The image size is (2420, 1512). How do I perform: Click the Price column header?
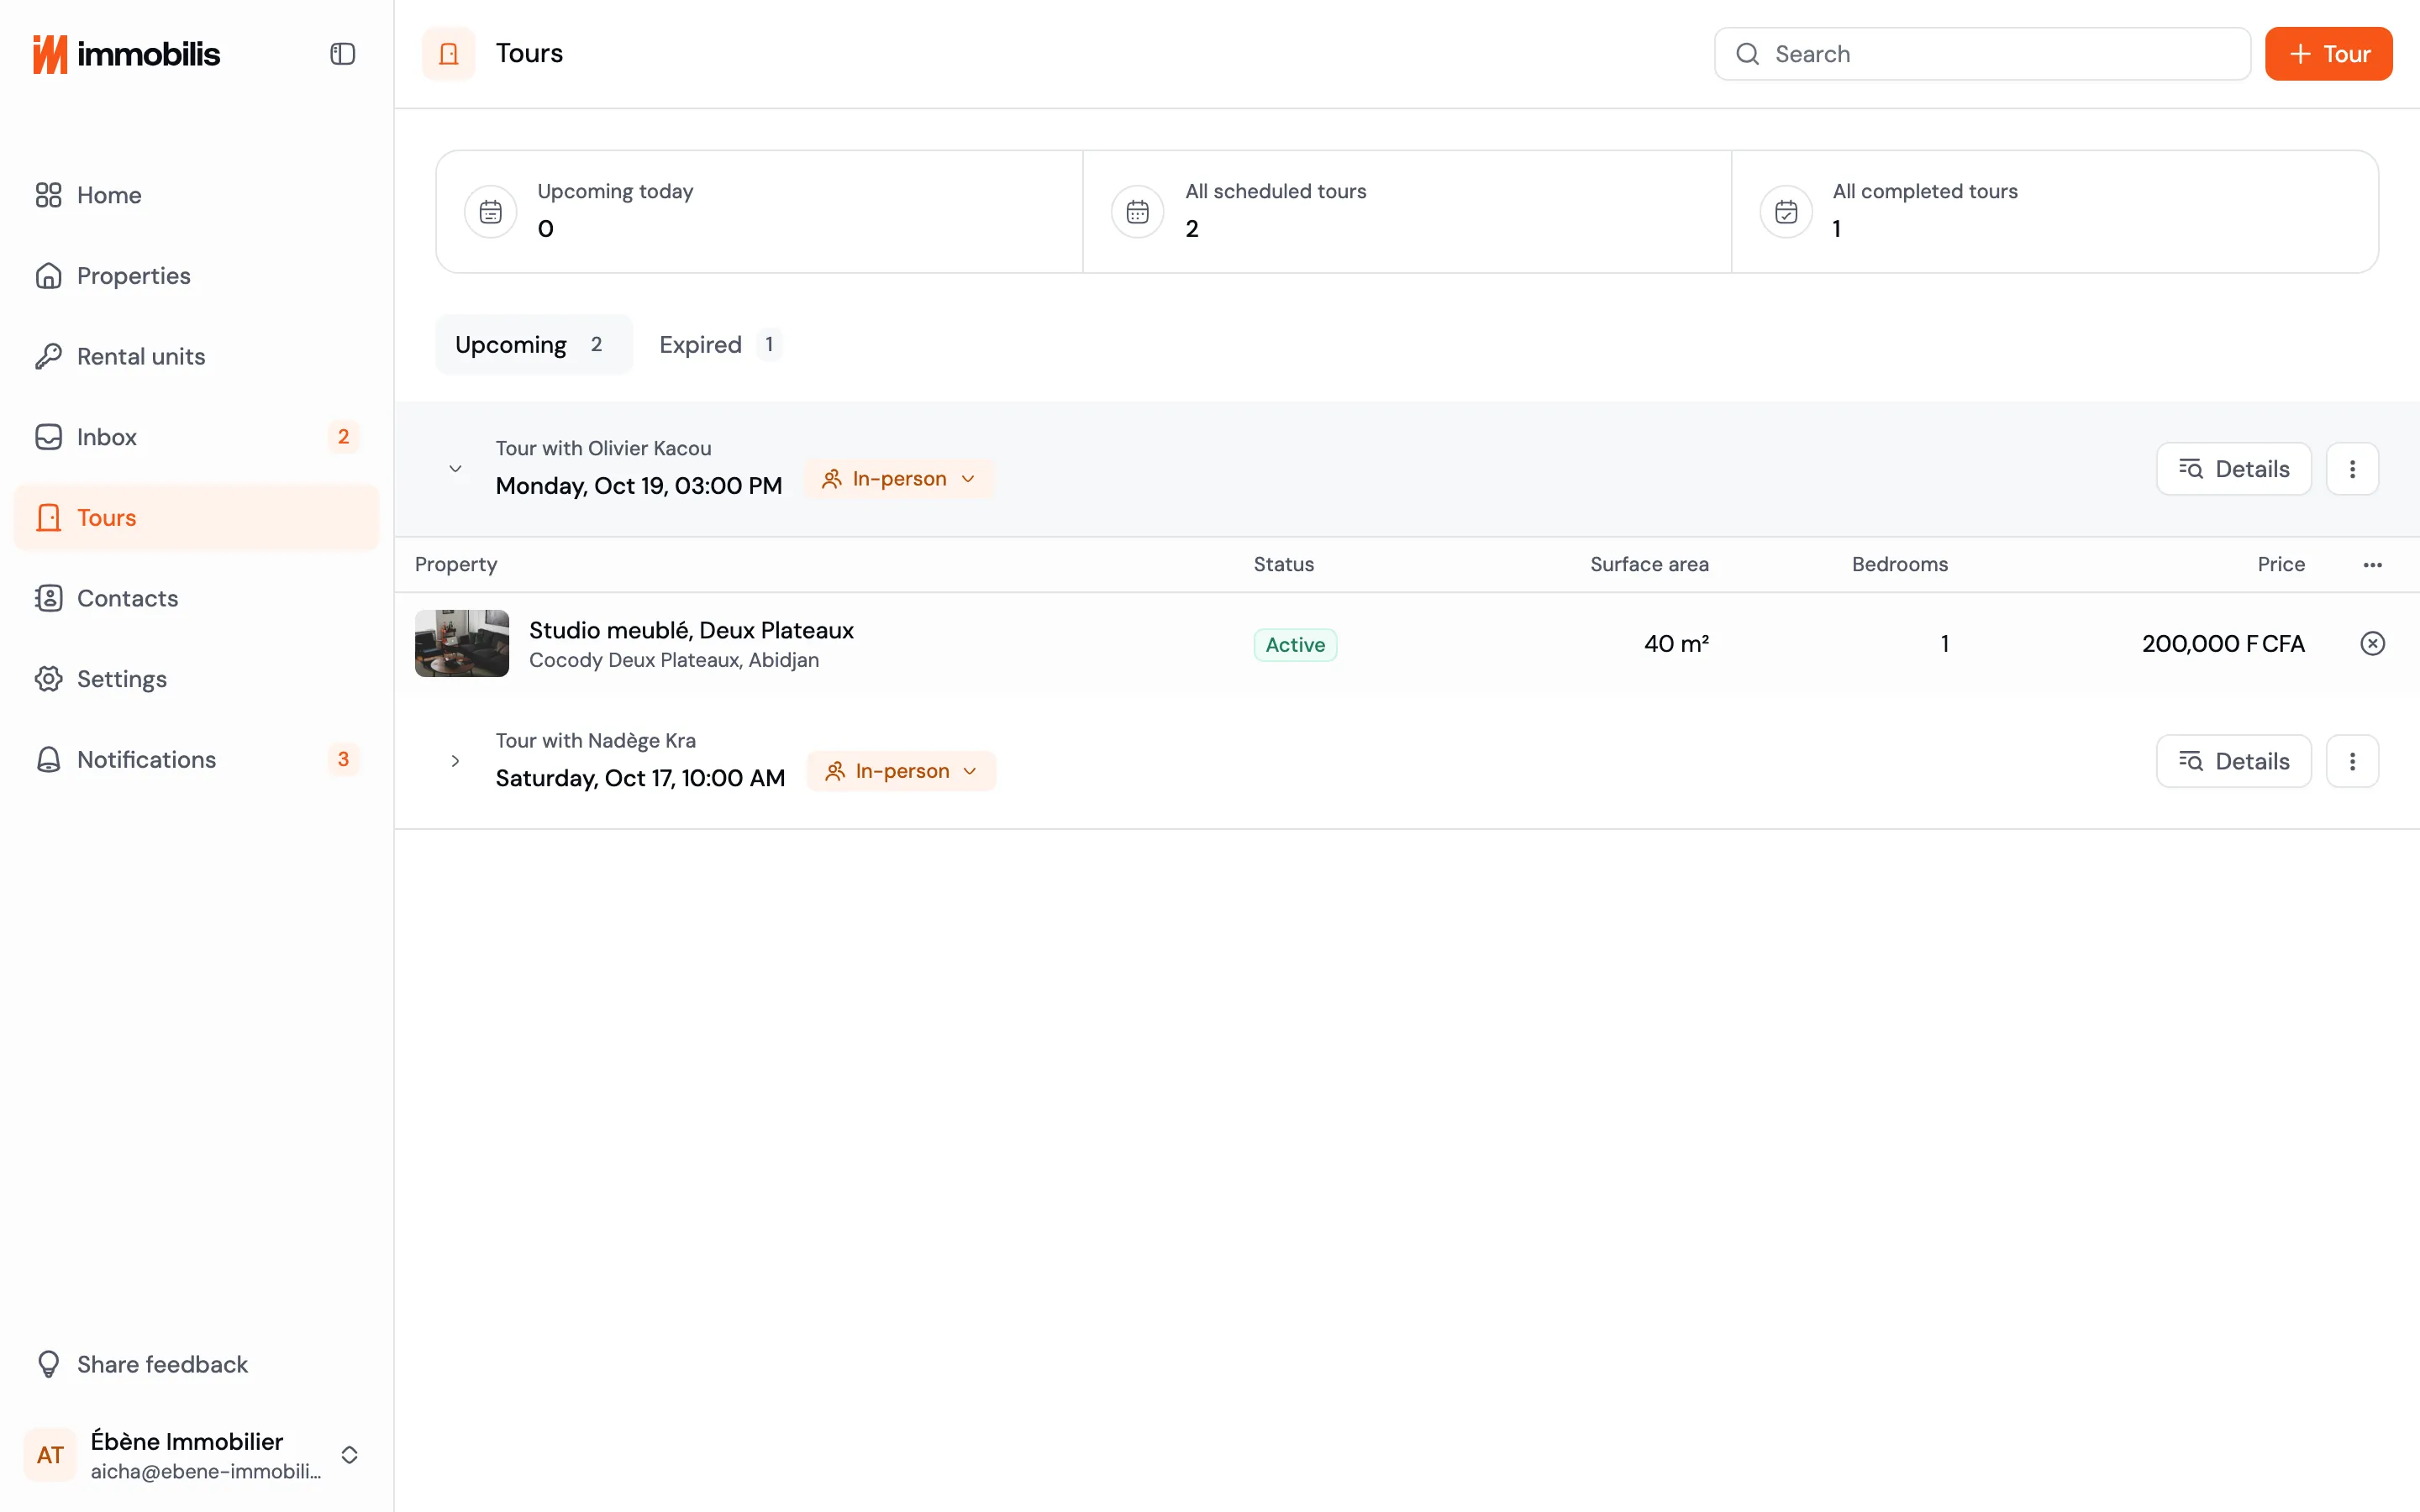click(2281, 565)
